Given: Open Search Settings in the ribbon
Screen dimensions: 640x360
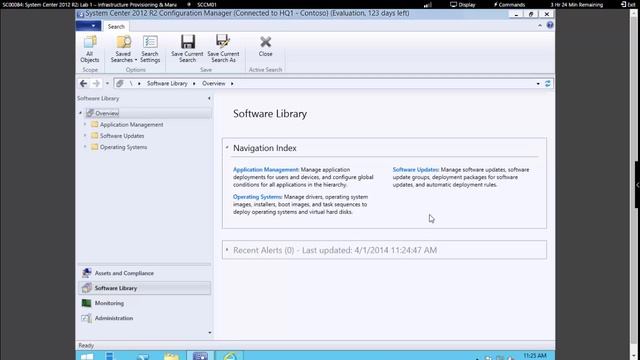Looking at the screenshot, I should point(150,49).
